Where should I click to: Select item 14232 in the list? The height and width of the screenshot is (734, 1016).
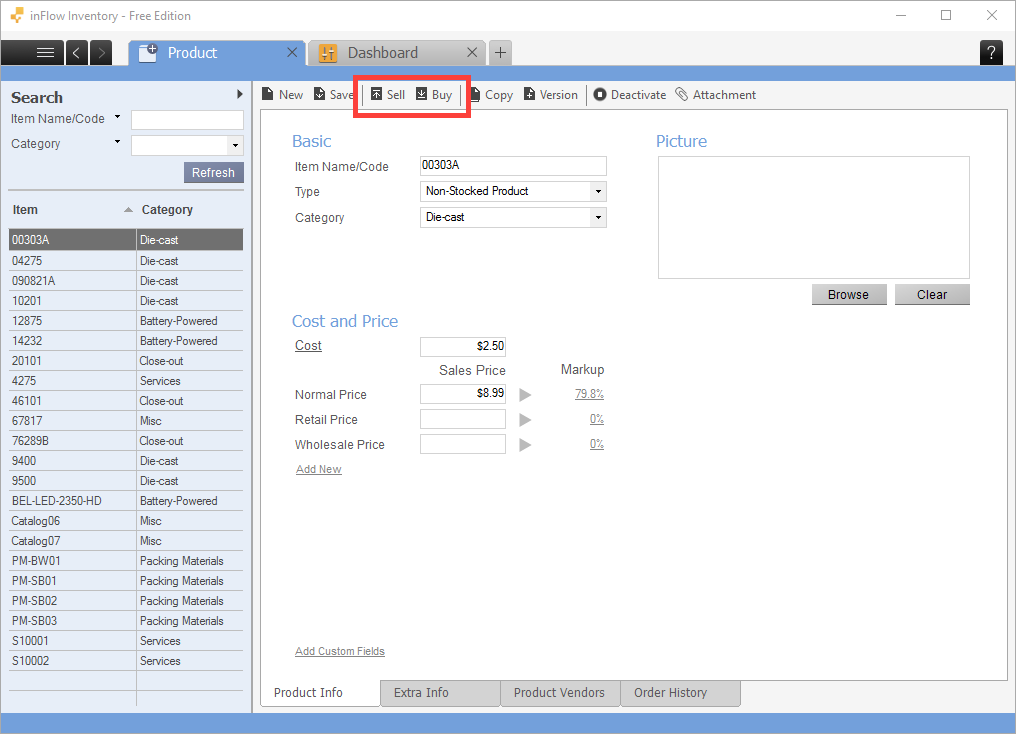pyautogui.click(x=126, y=341)
